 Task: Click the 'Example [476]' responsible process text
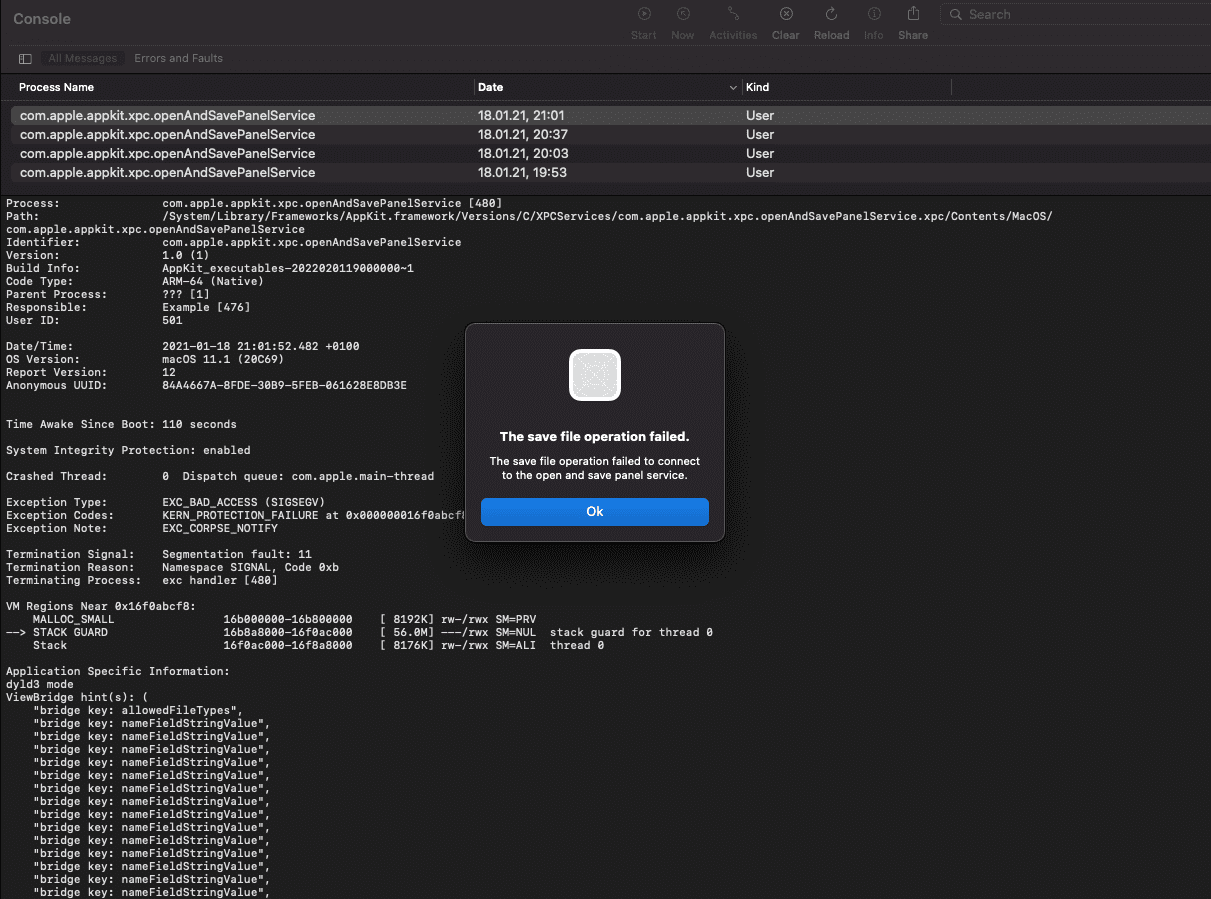(206, 307)
